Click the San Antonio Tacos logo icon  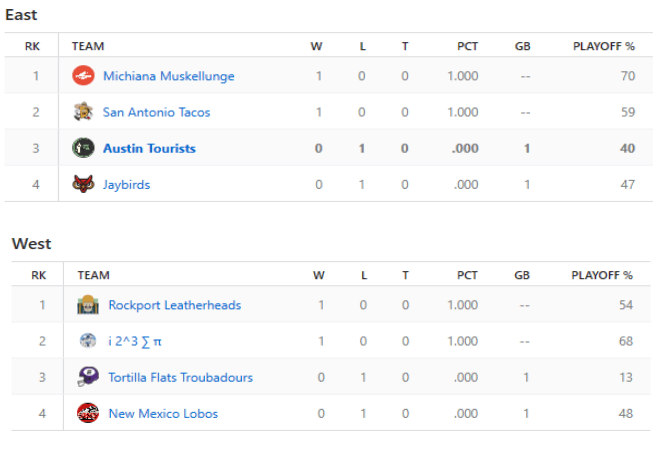point(83,112)
